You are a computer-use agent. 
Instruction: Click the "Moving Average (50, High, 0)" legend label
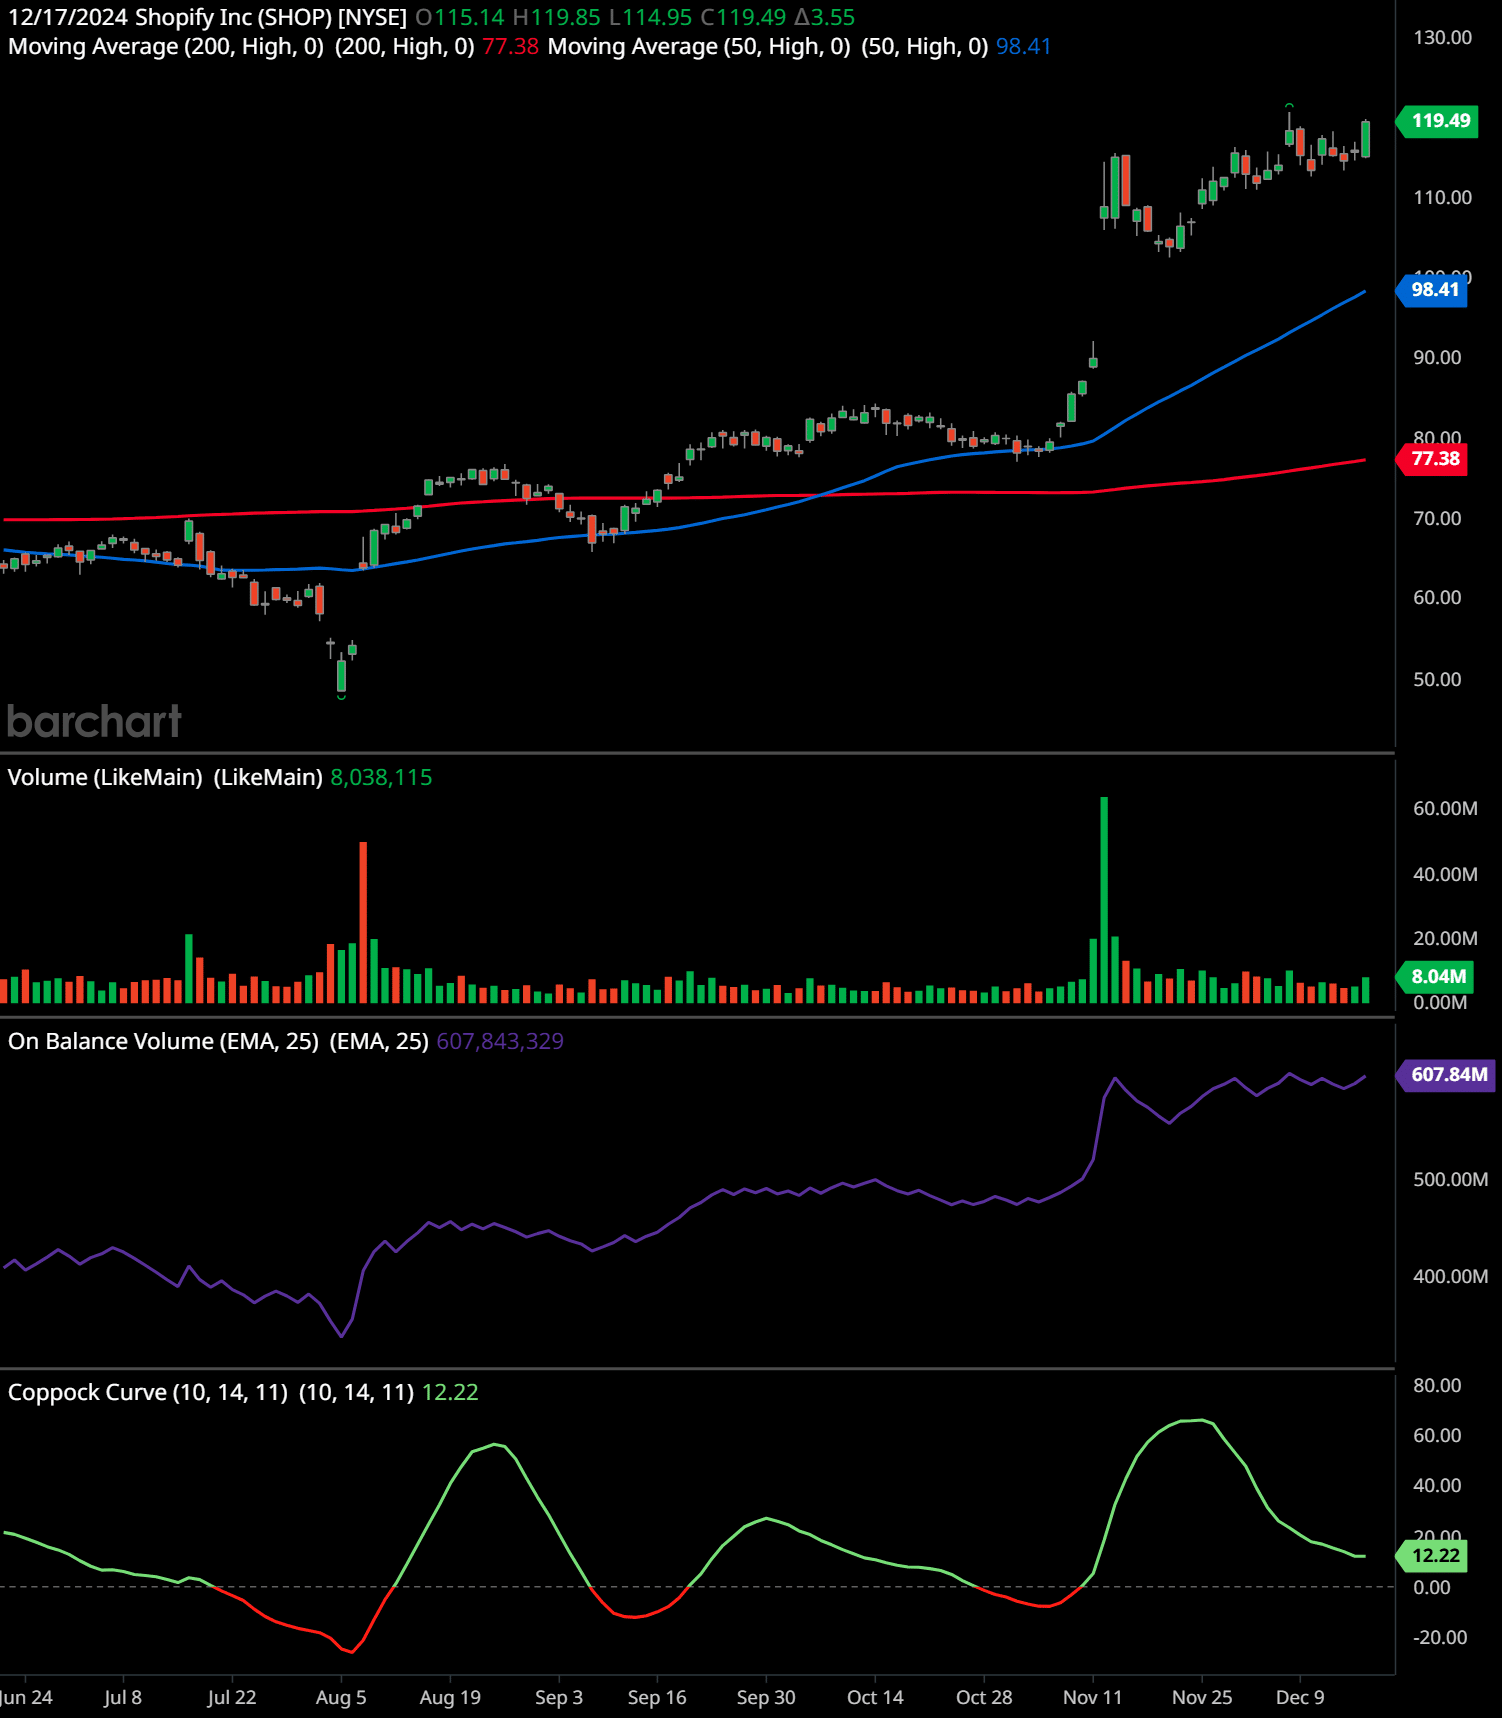tap(699, 46)
